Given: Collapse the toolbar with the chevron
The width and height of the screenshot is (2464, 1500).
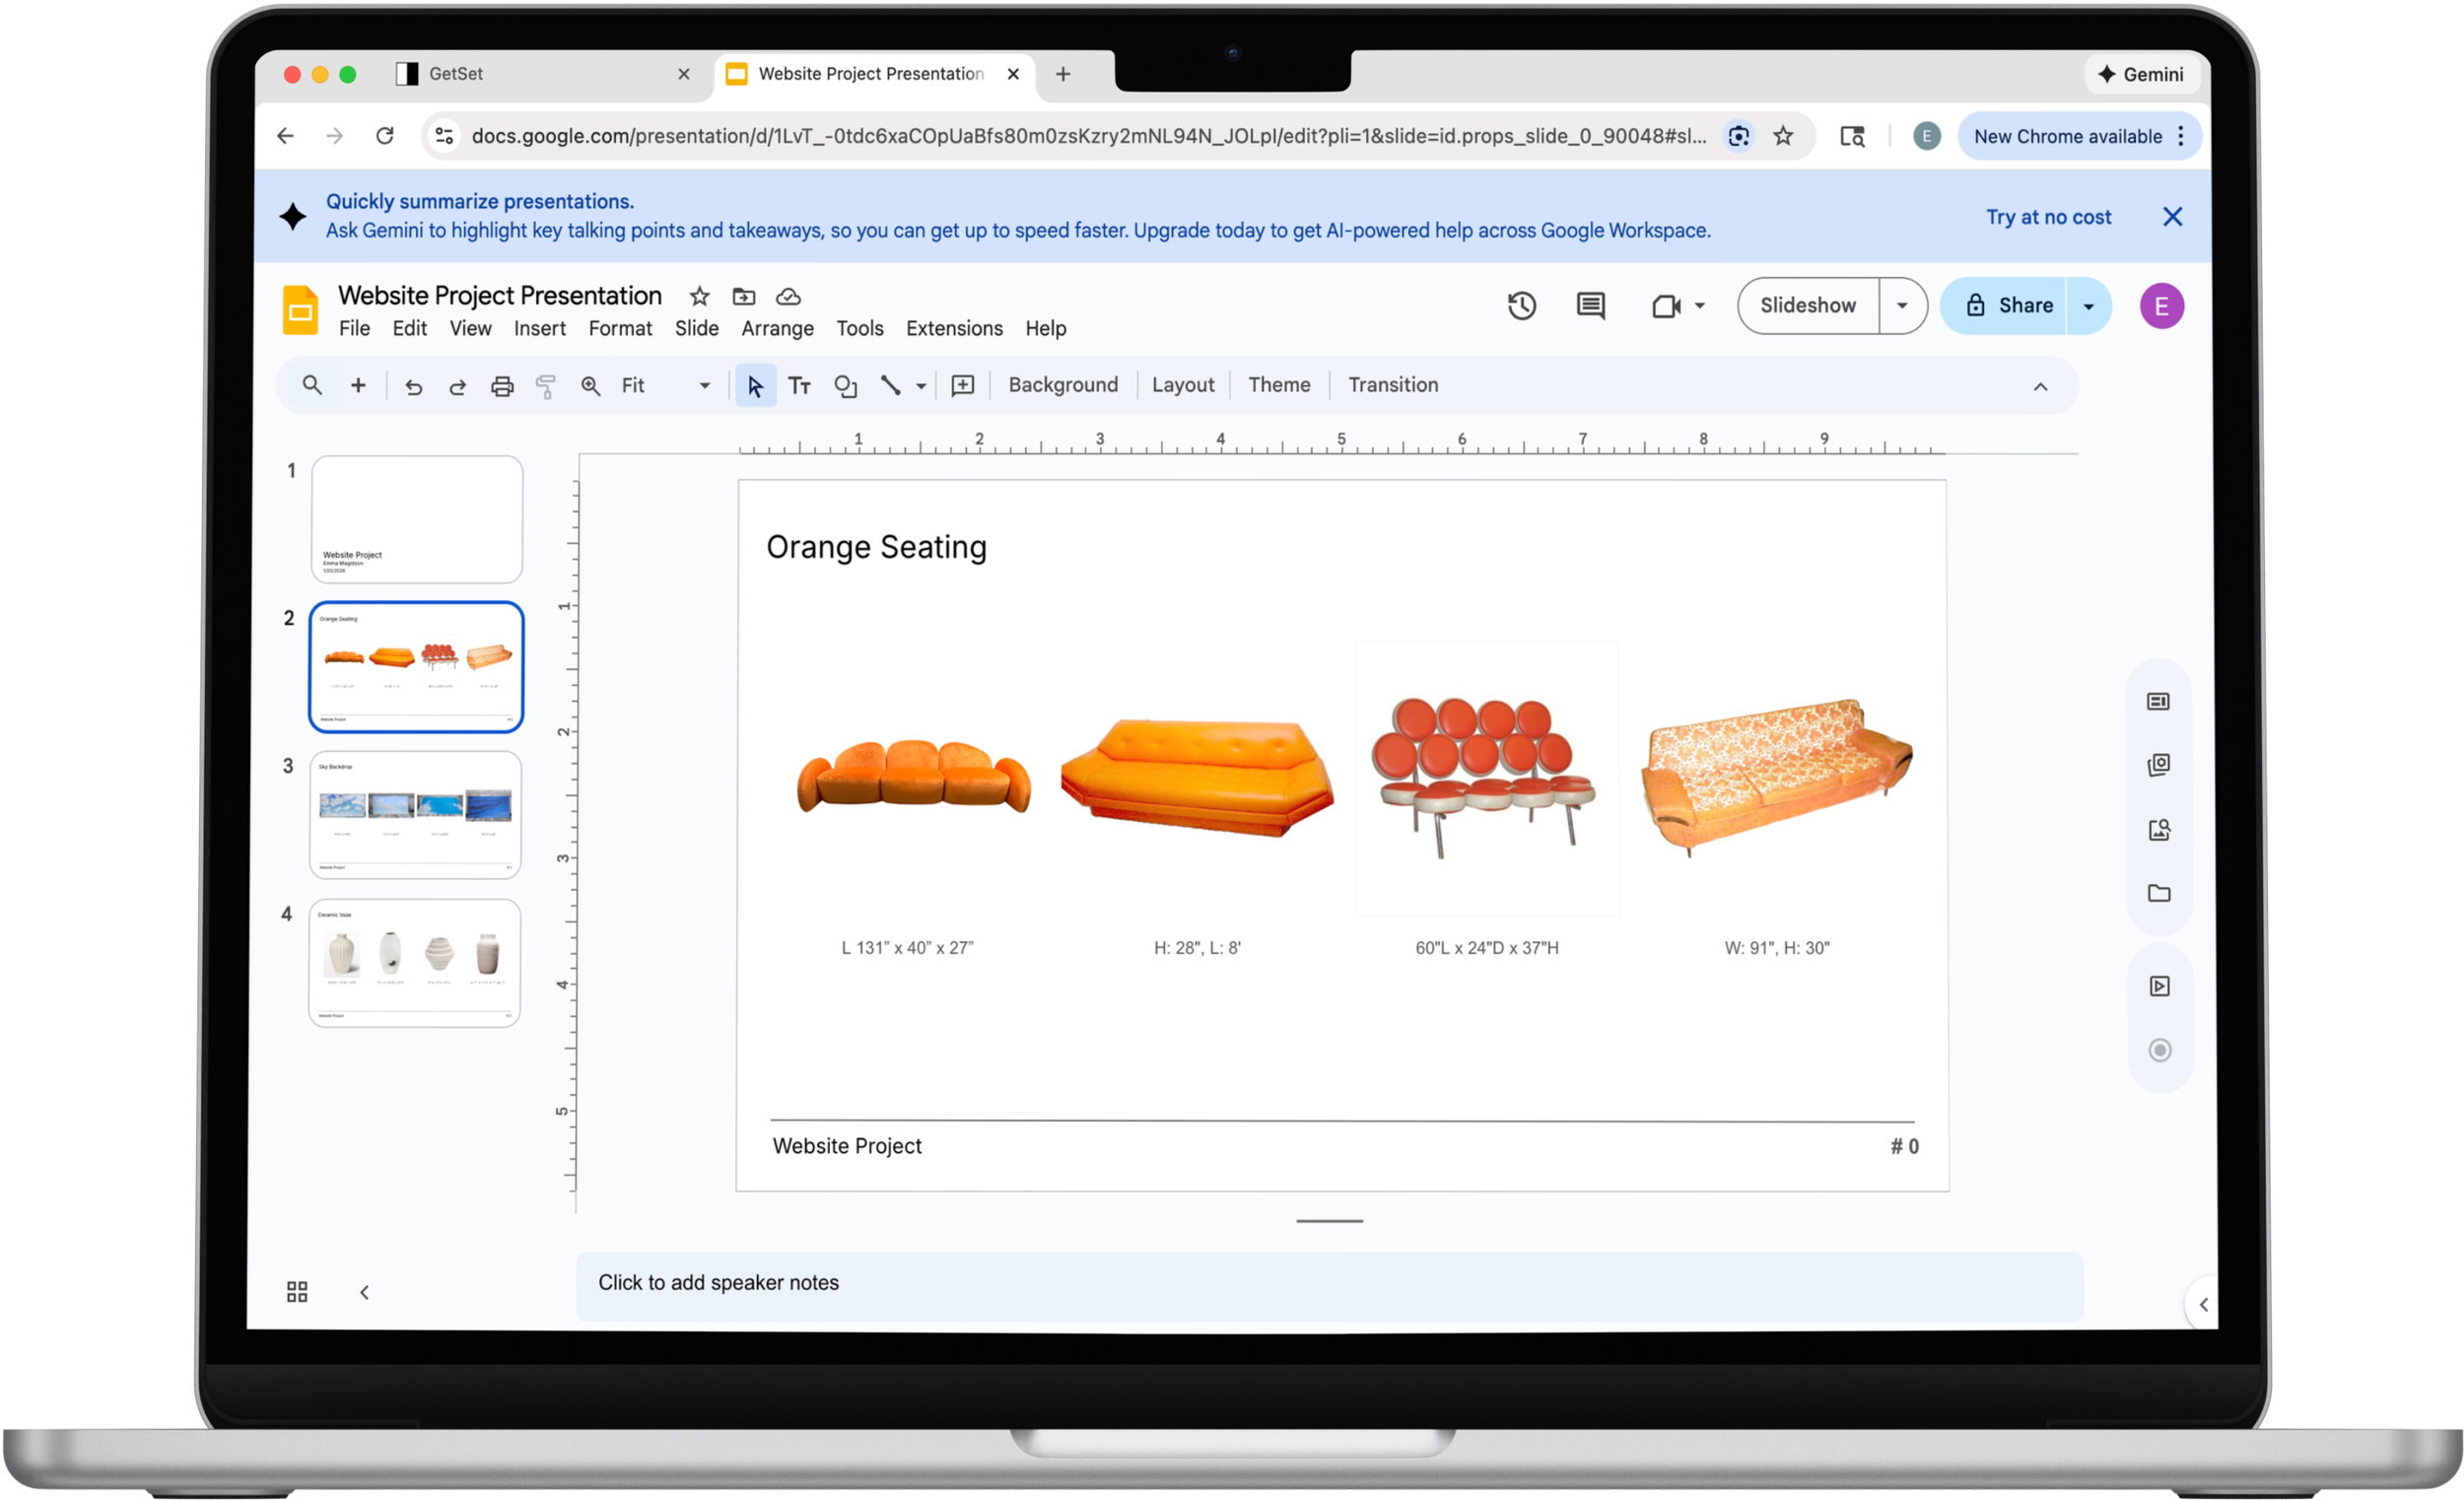Looking at the screenshot, I should pos(2040,386).
